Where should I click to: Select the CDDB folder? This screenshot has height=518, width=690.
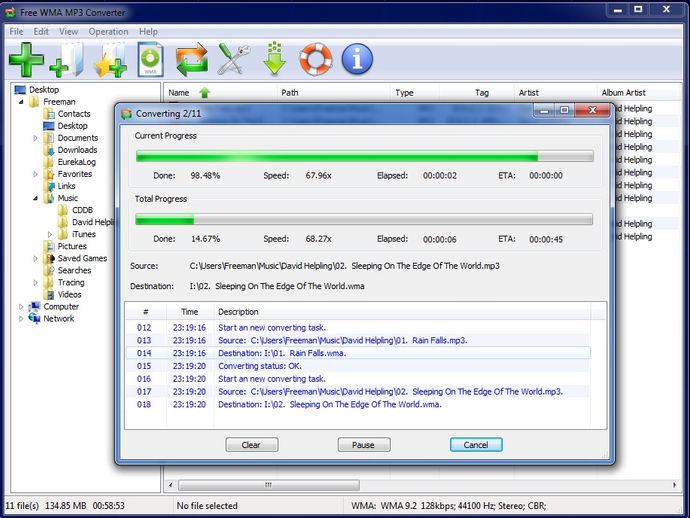82,210
